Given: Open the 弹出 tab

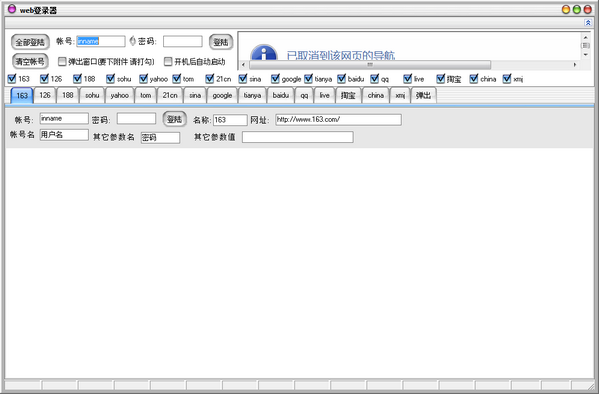Looking at the screenshot, I should 423,95.
